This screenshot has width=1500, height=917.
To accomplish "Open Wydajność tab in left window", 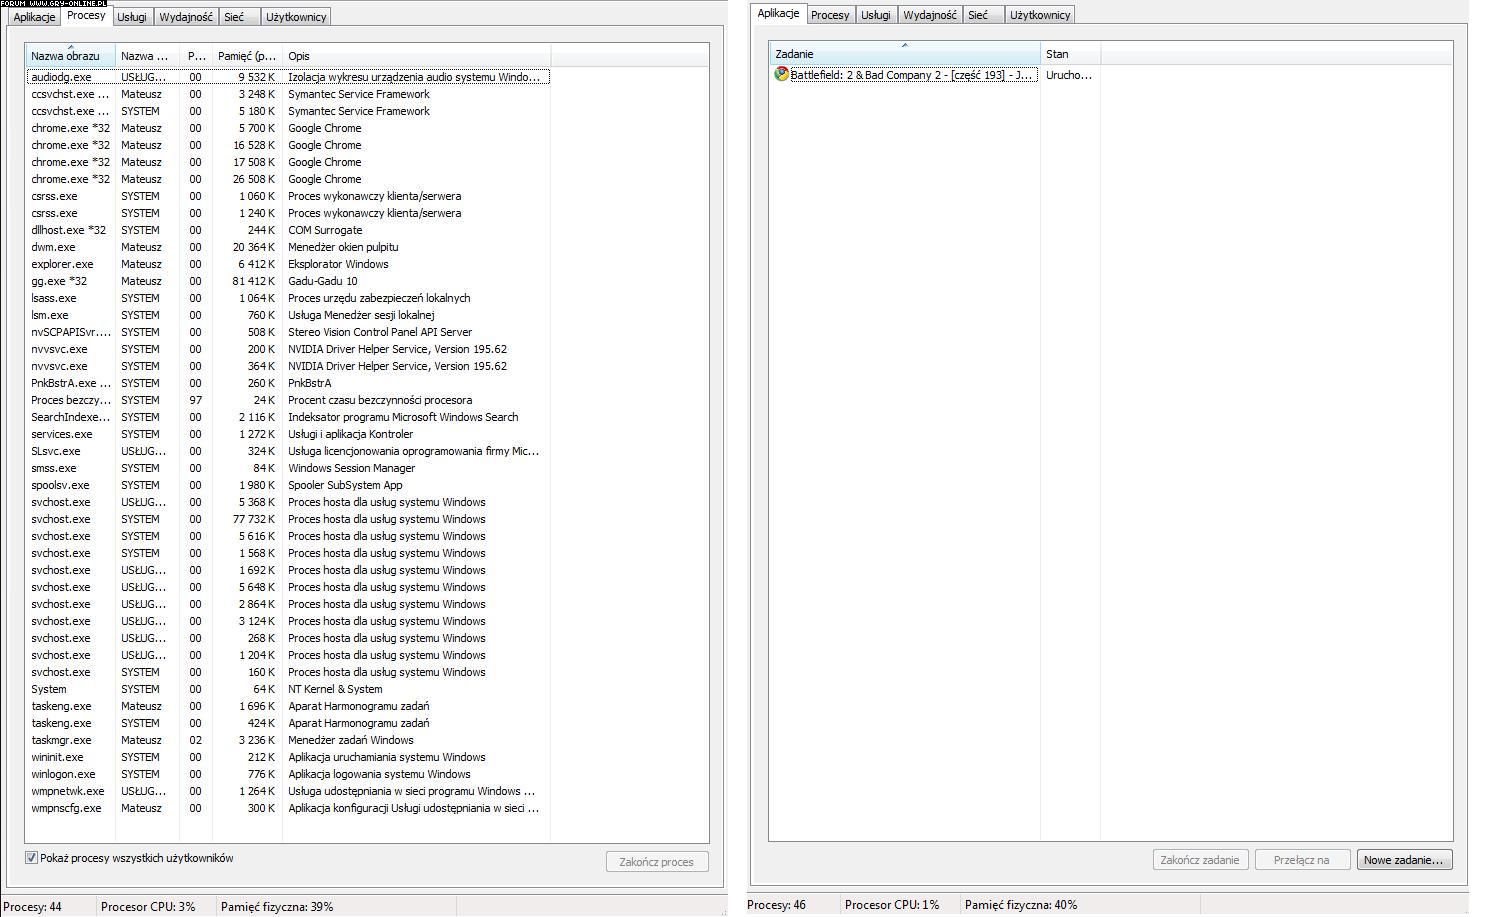I will point(186,17).
